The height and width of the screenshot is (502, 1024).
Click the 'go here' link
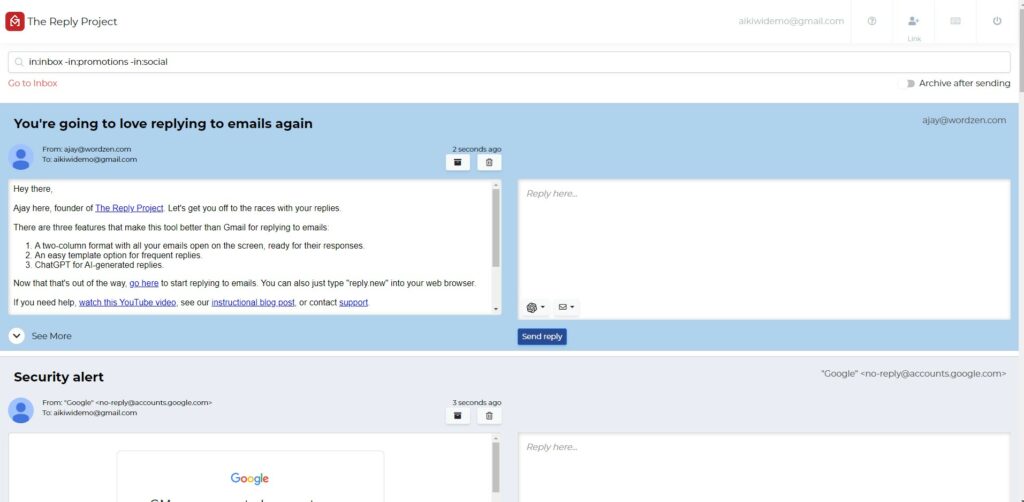[144, 283]
